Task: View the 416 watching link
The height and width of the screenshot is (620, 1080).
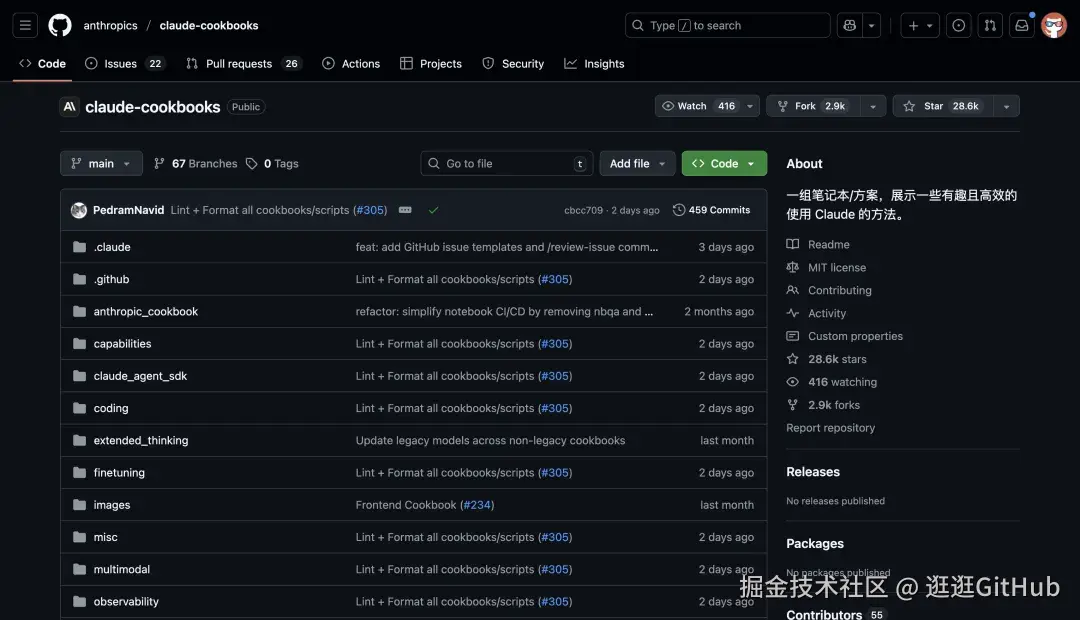Action: coord(832,382)
